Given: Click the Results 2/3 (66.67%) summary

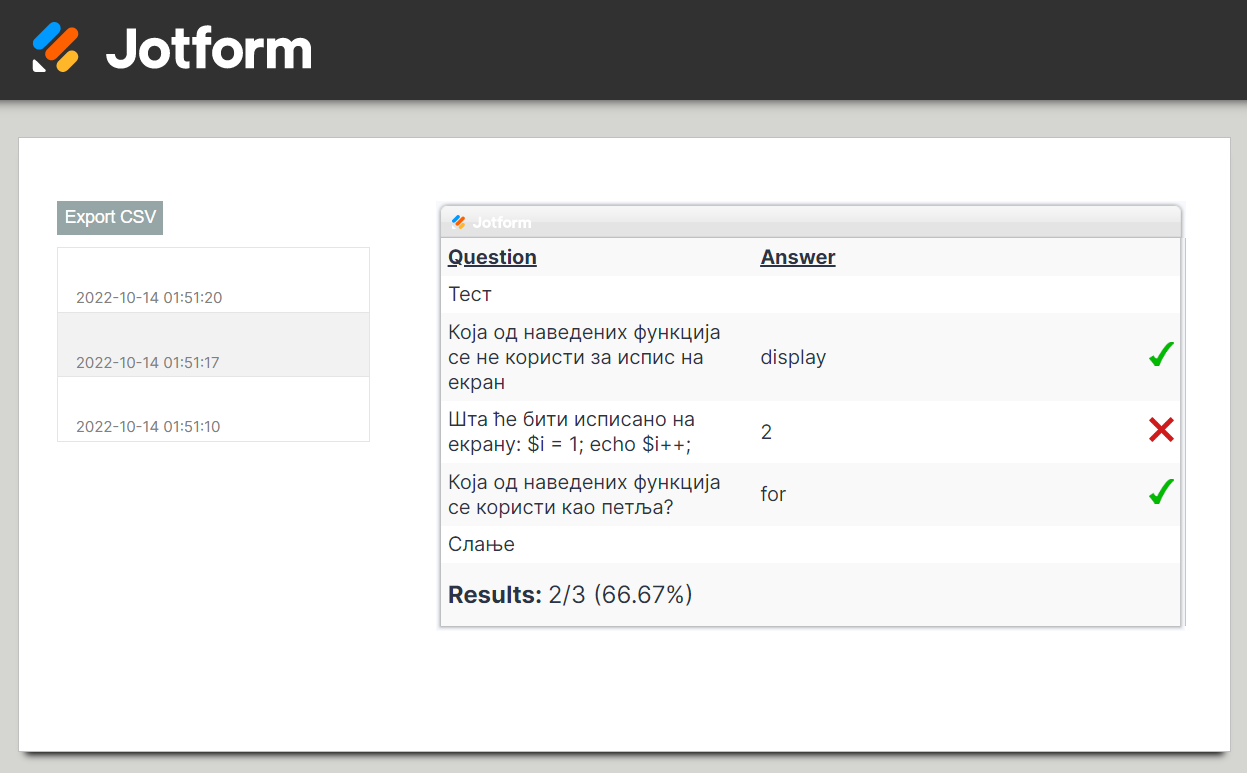Looking at the screenshot, I should coord(570,595).
